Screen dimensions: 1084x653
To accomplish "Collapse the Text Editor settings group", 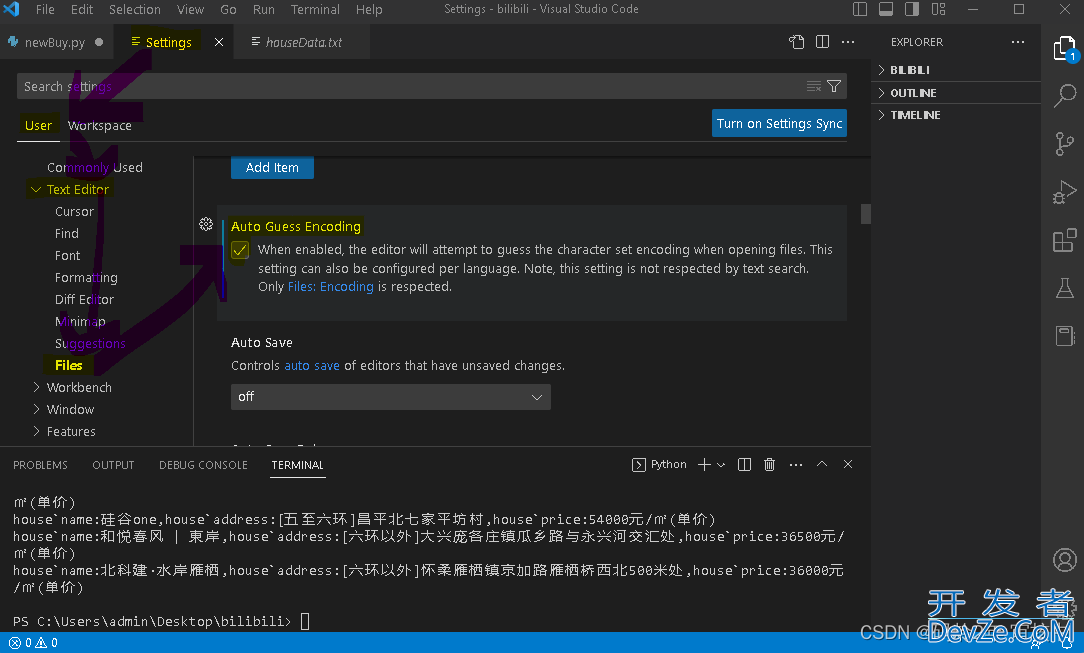I will tap(36, 189).
